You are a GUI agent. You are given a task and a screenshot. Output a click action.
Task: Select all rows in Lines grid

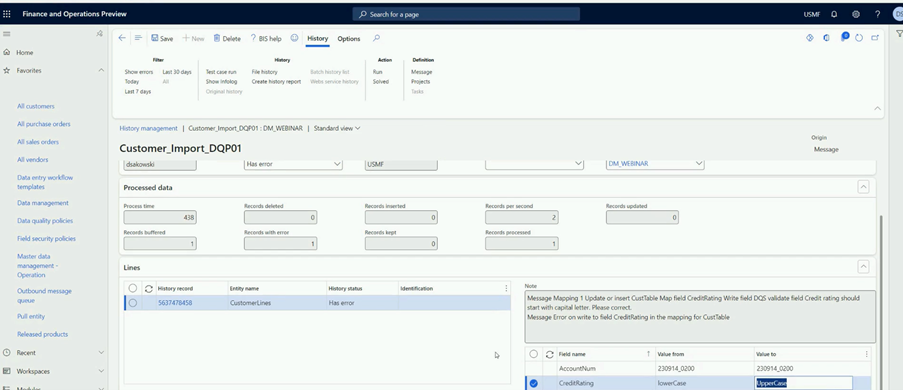[x=133, y=288]
